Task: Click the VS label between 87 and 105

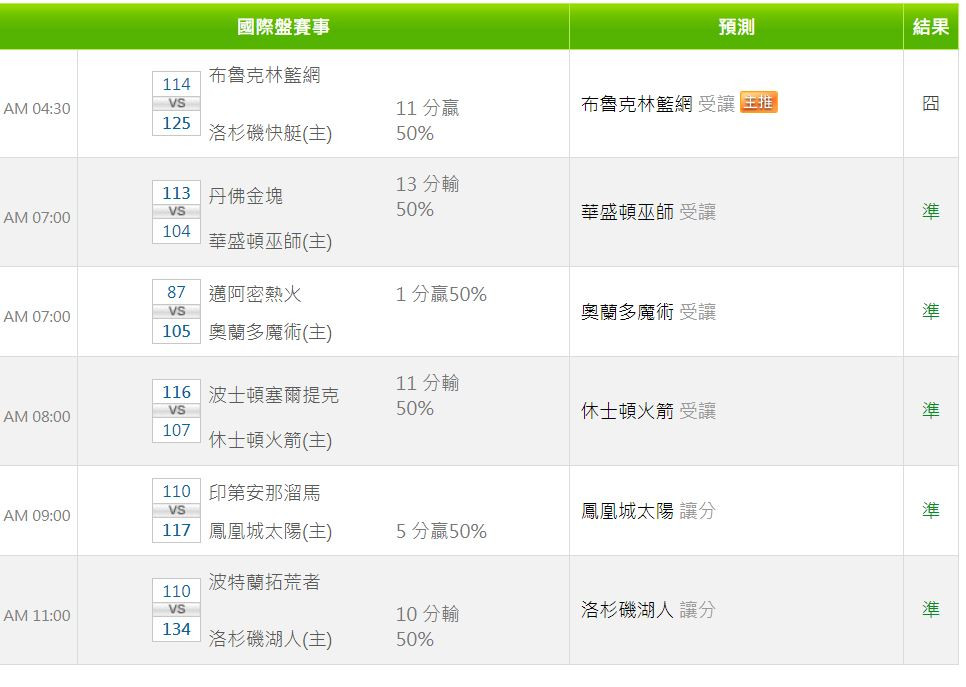Action: click(x=176, y=311)
